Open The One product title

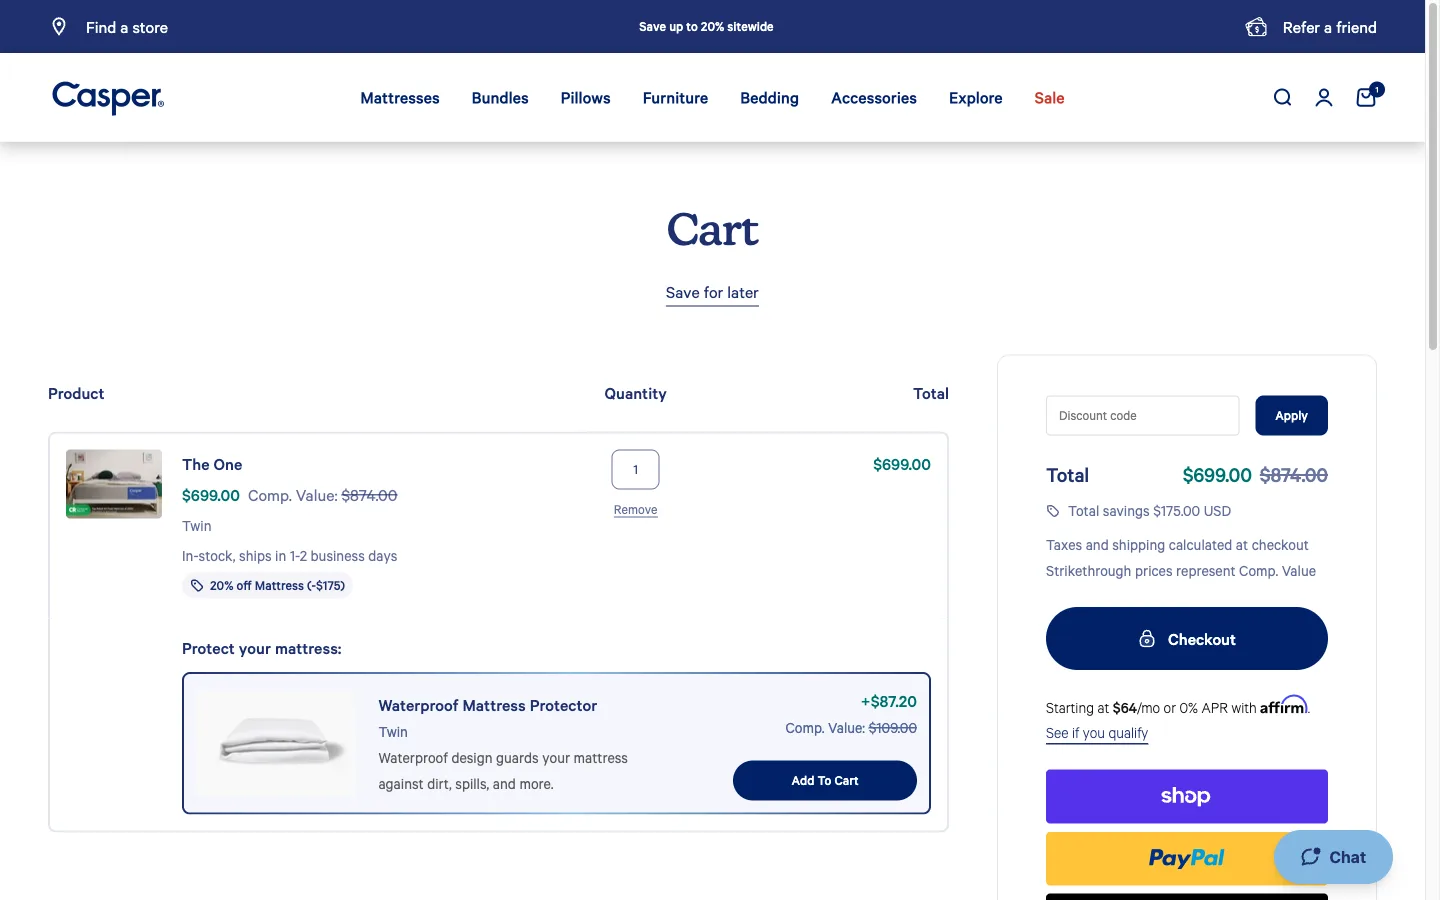point(212,465)
